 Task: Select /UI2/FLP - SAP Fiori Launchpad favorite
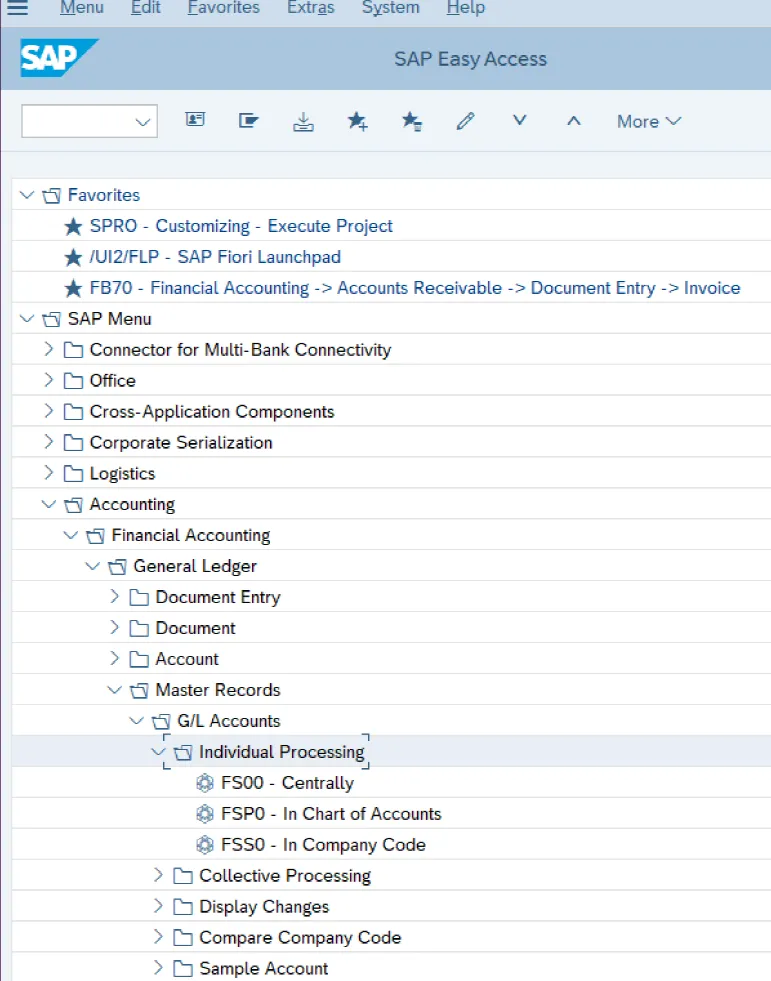[x=215, y=257]
